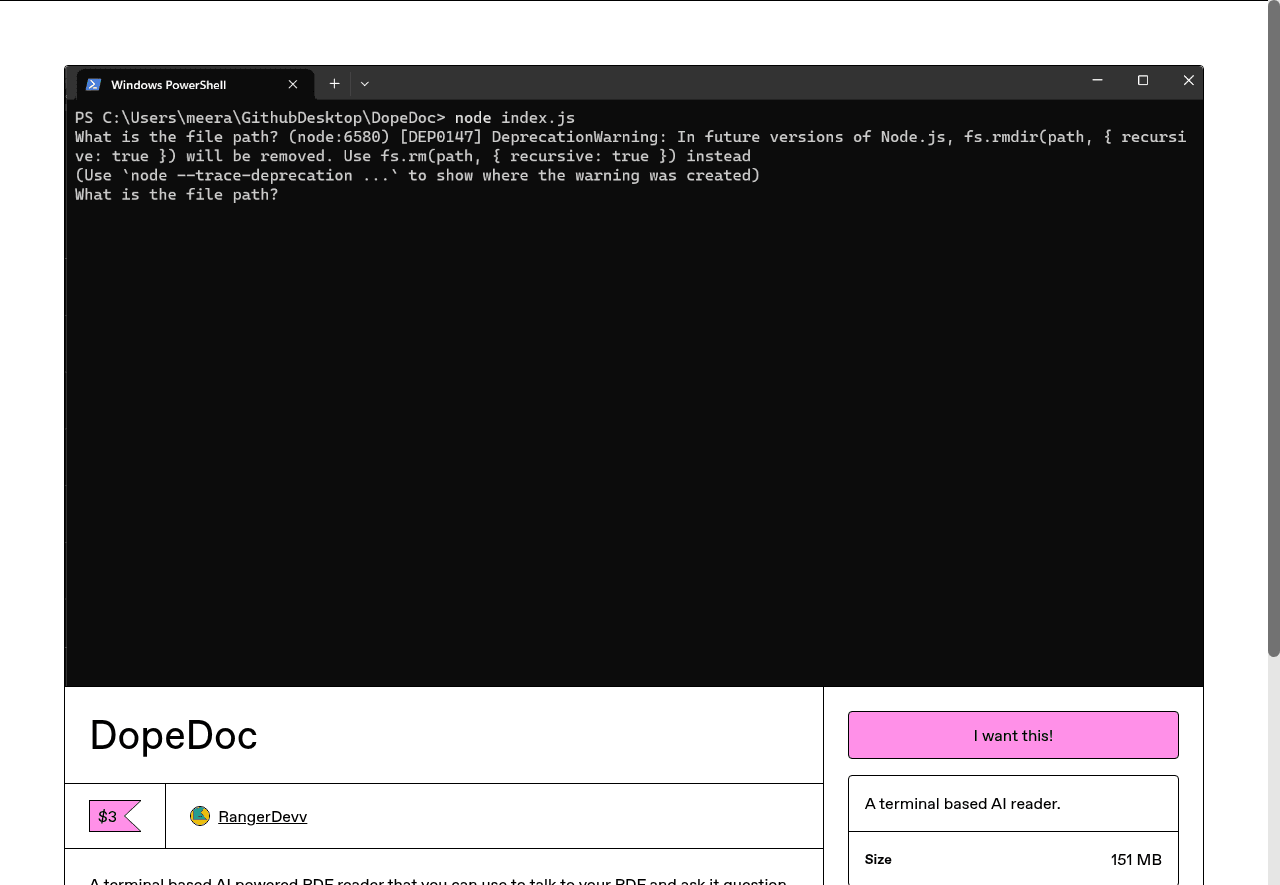
Task: Minimize the PowerShell window
Action: [x=1097, y=81]
